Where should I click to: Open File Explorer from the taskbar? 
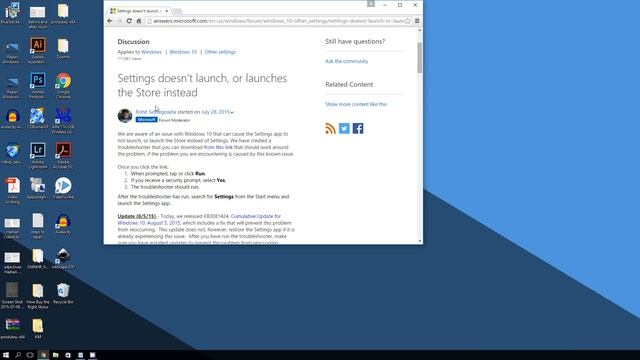point(56,355)
